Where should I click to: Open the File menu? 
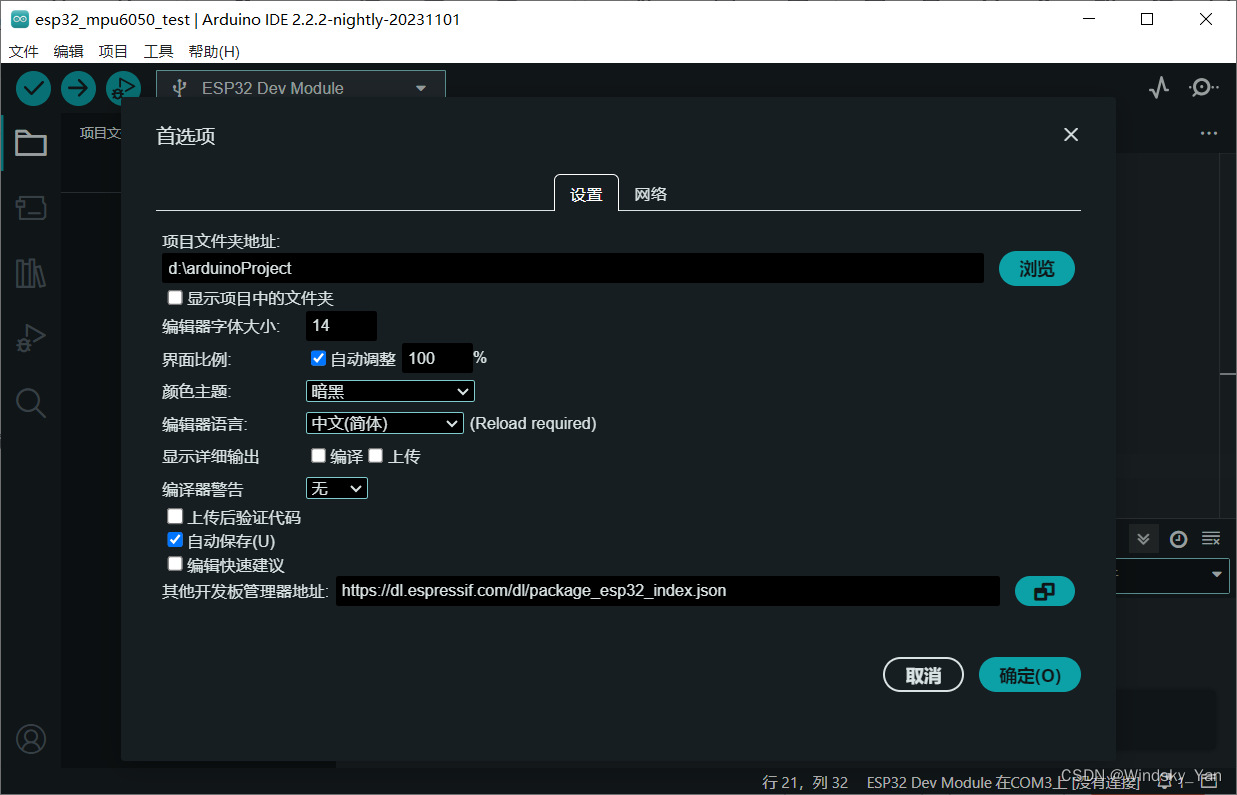point(24,51)
